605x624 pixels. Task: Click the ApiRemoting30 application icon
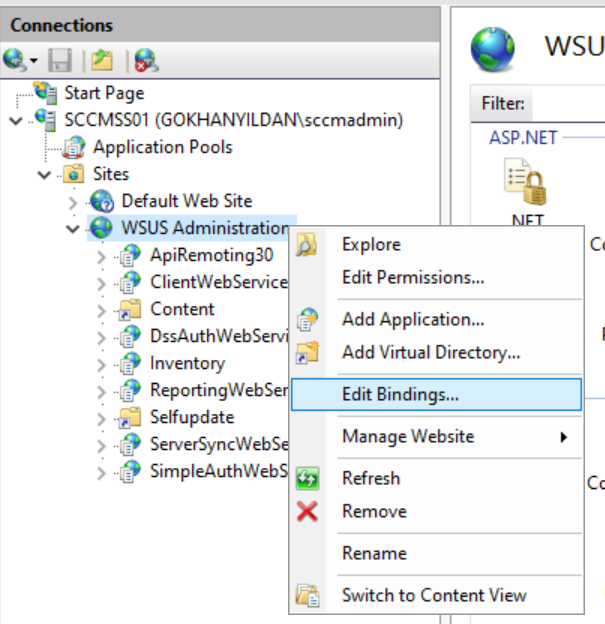point(130,255)
